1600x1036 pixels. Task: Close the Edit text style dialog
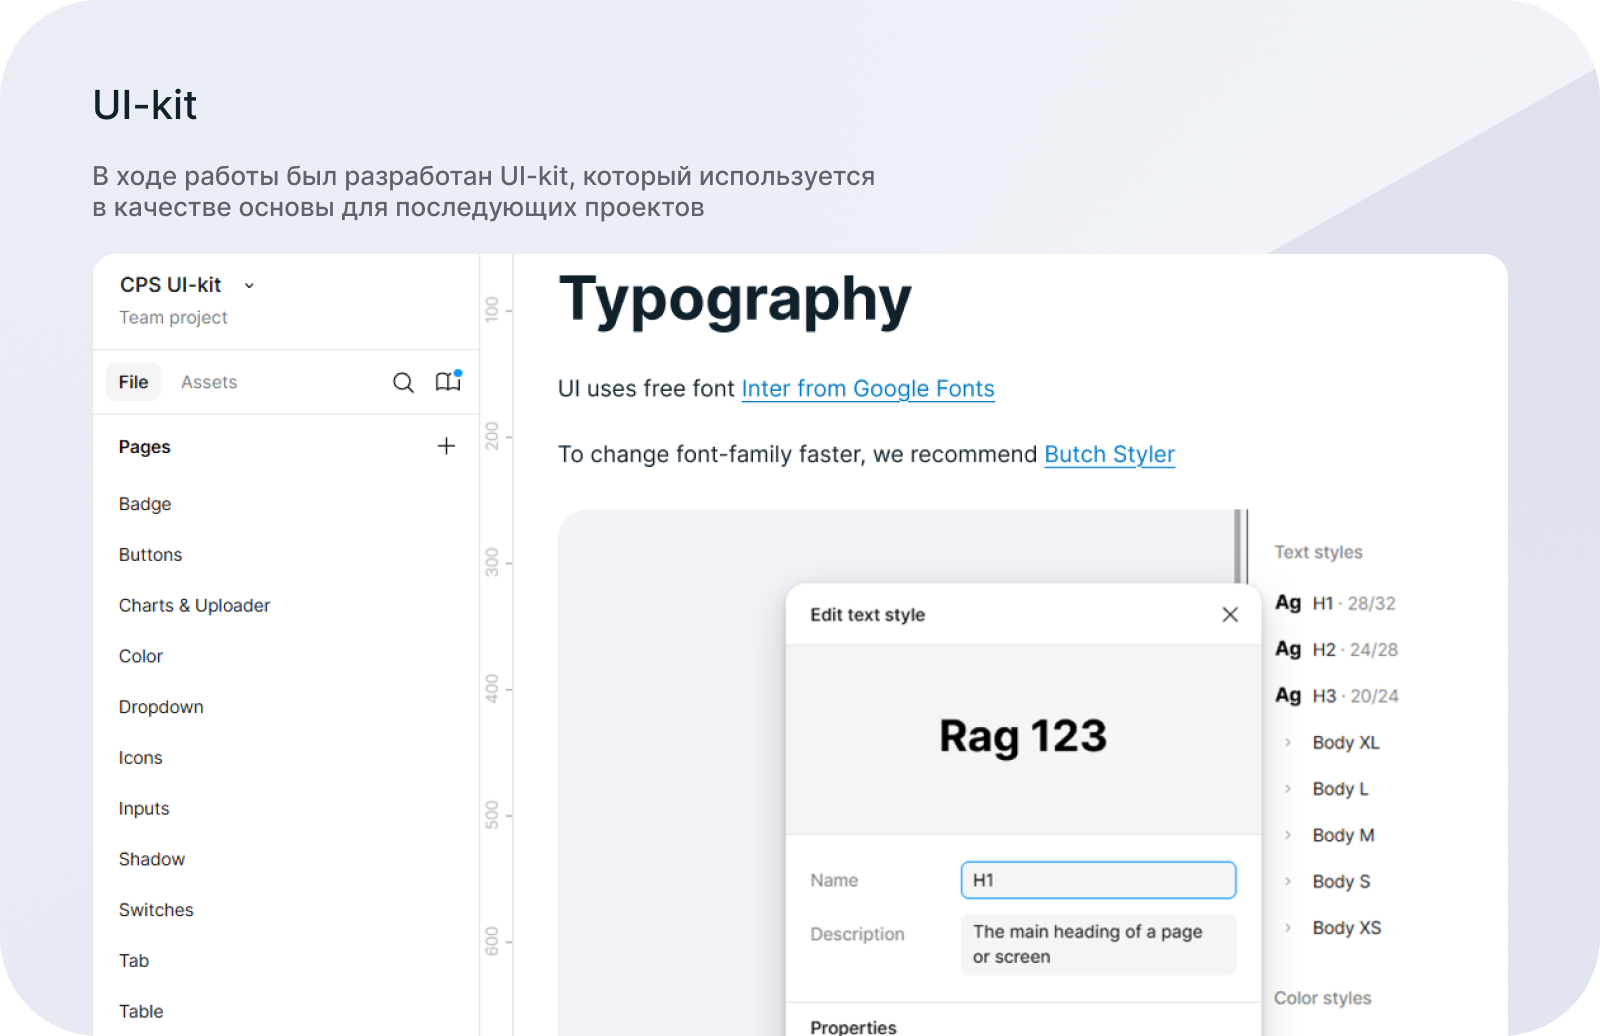click(1230, 614)
